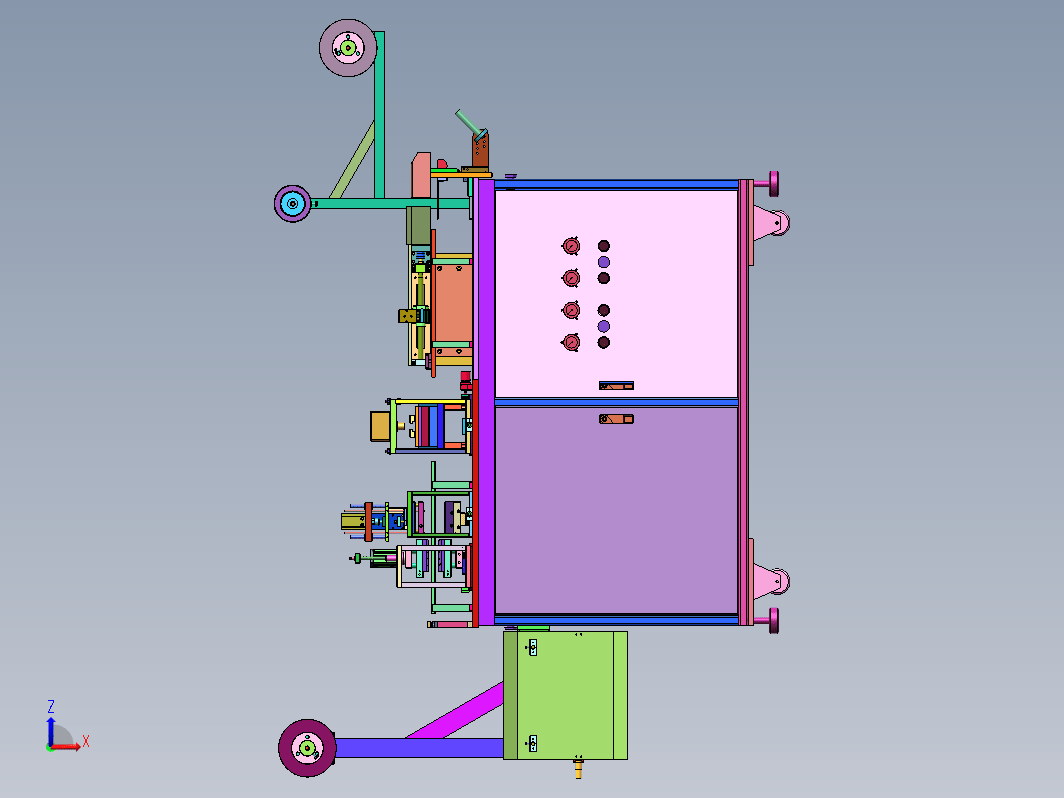Select the orange door handle on purple panel

click(x=616, y=419)
